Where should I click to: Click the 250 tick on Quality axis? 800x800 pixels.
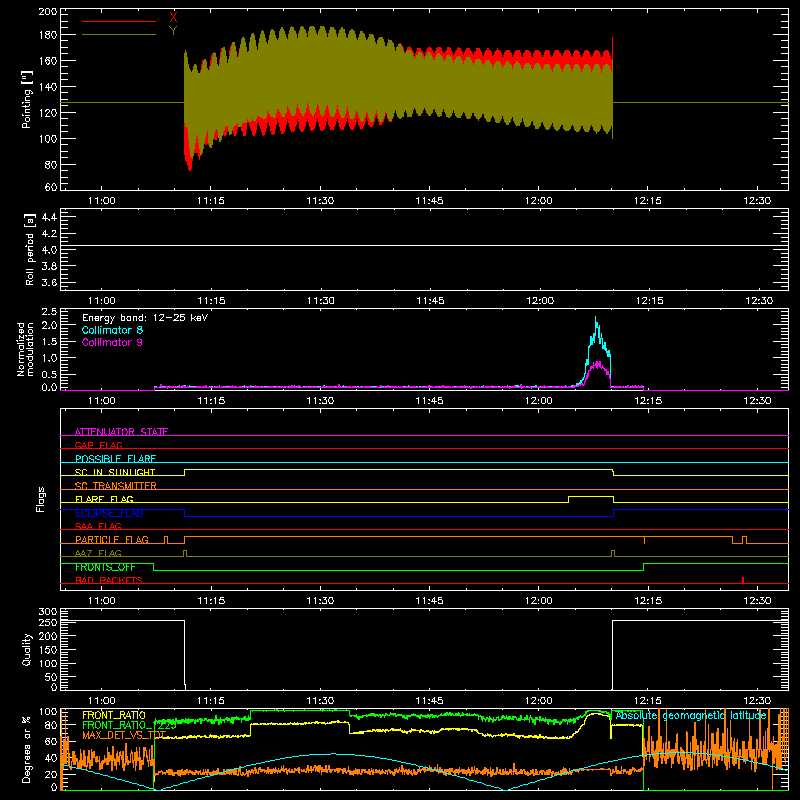coord(47,622)
